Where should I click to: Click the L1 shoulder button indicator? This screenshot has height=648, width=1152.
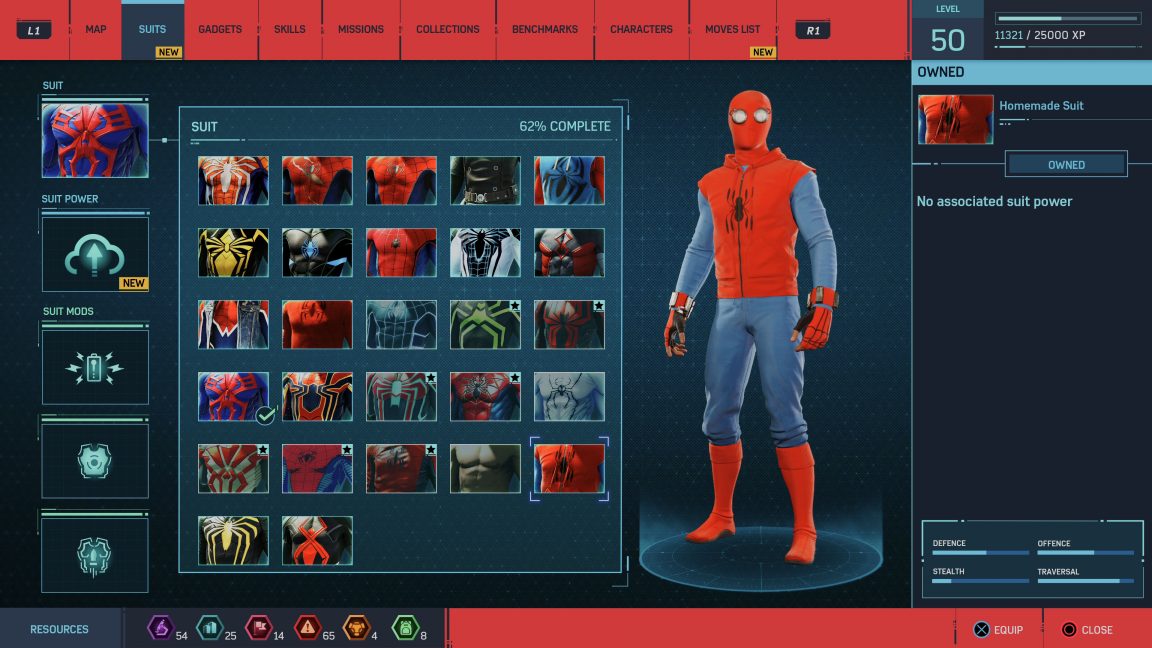34,30
